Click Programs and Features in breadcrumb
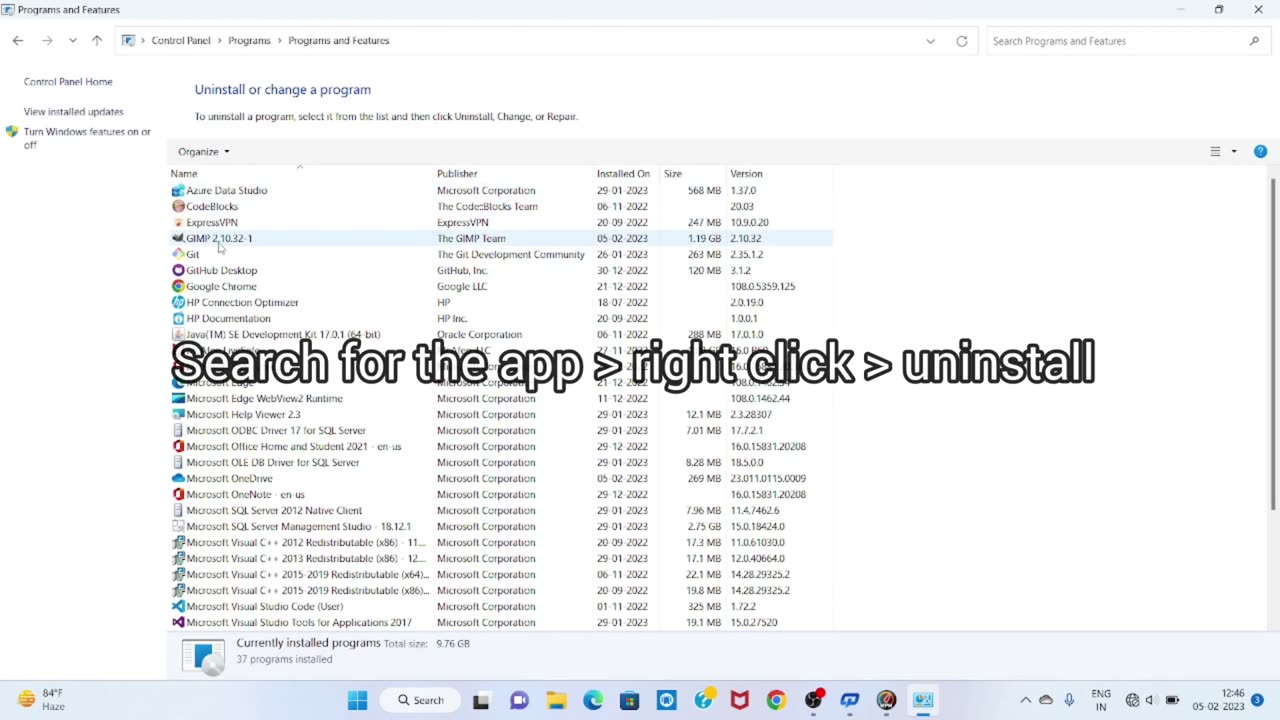This screenshot has height=720, width=1280. pyautogui.click(x=339, y=41)
